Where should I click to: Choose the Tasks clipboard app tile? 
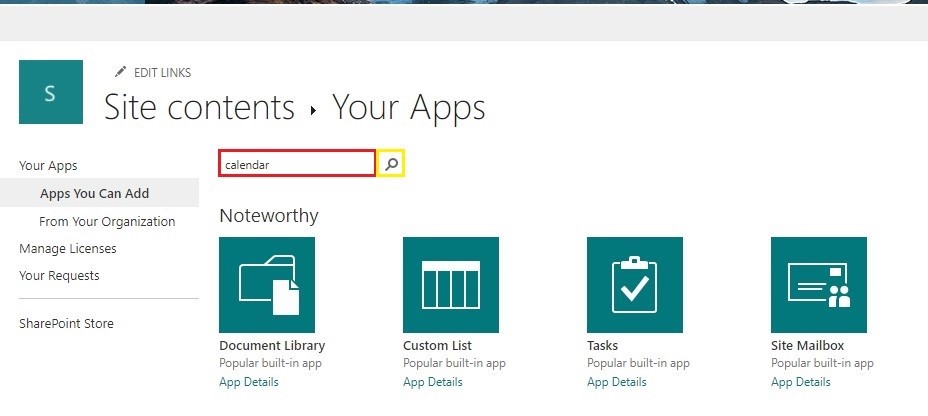pos(635,285)
